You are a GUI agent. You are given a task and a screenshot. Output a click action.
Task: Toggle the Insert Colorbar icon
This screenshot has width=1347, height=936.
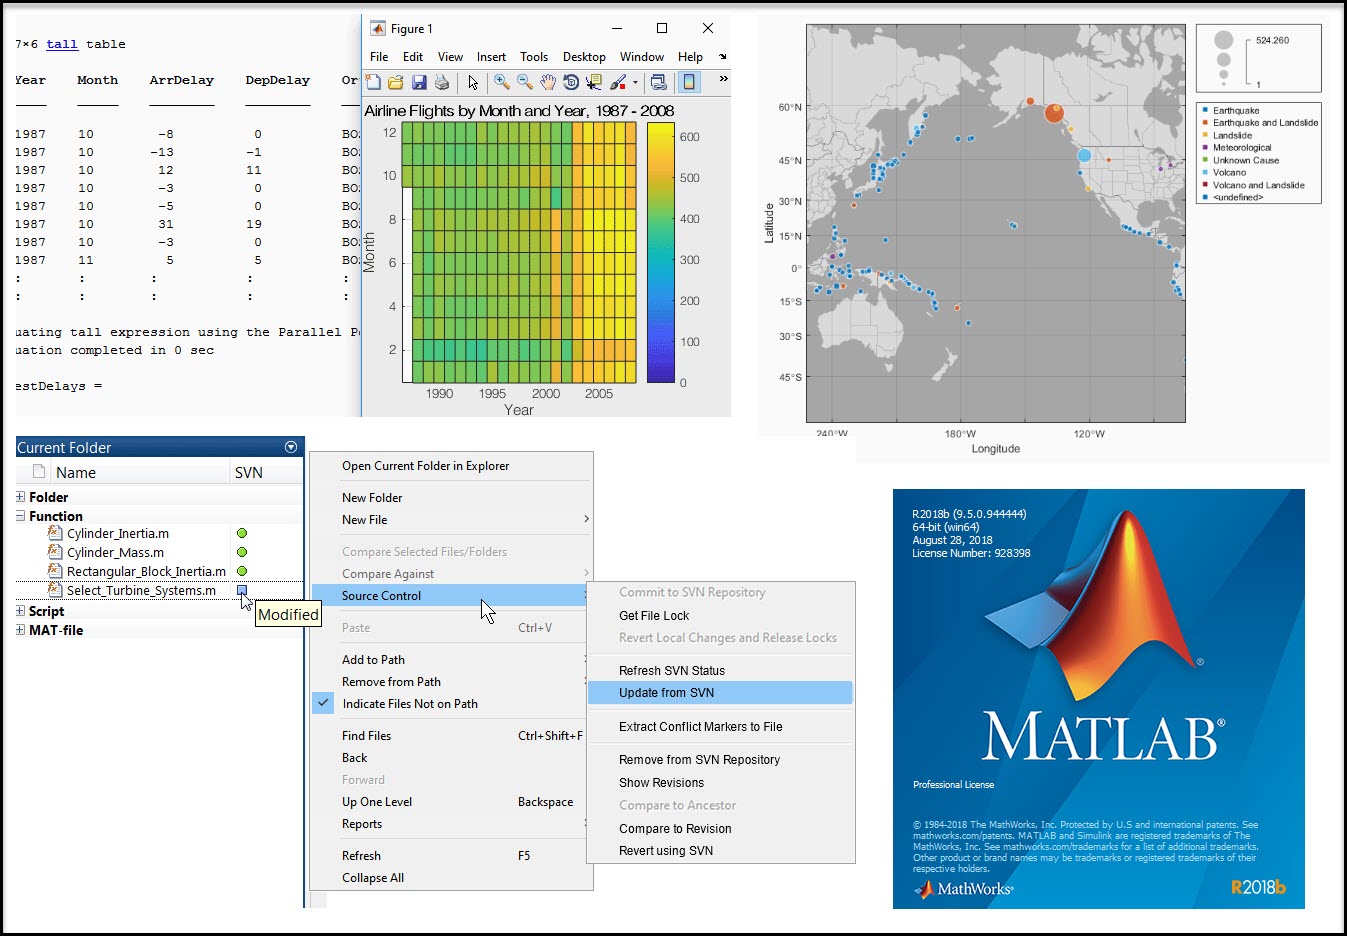(689, 82)
